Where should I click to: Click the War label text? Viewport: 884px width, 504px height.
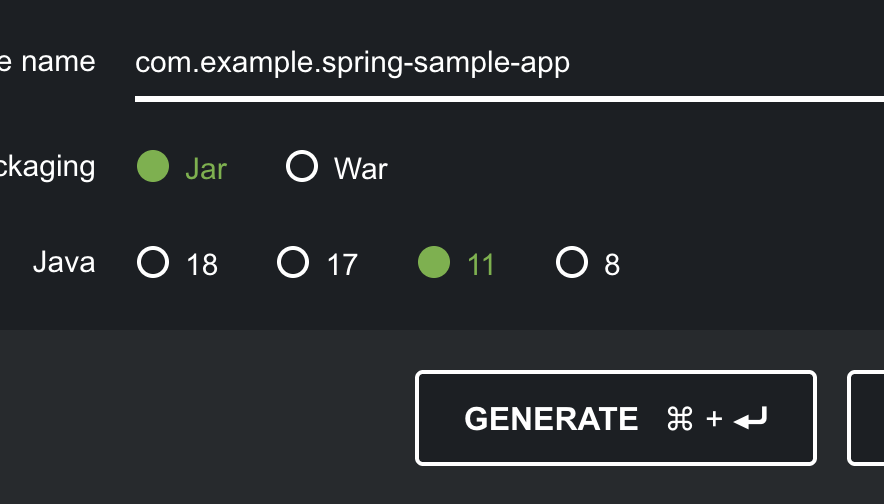click(361, 169)
